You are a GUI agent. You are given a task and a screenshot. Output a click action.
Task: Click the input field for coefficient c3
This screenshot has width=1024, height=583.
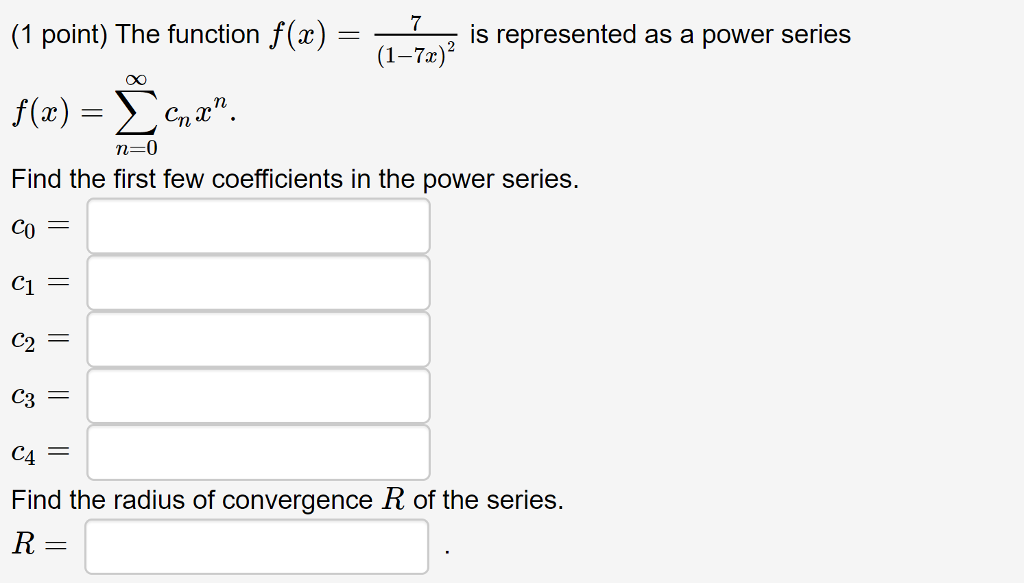pyautogui.click(x=258, y=394)
